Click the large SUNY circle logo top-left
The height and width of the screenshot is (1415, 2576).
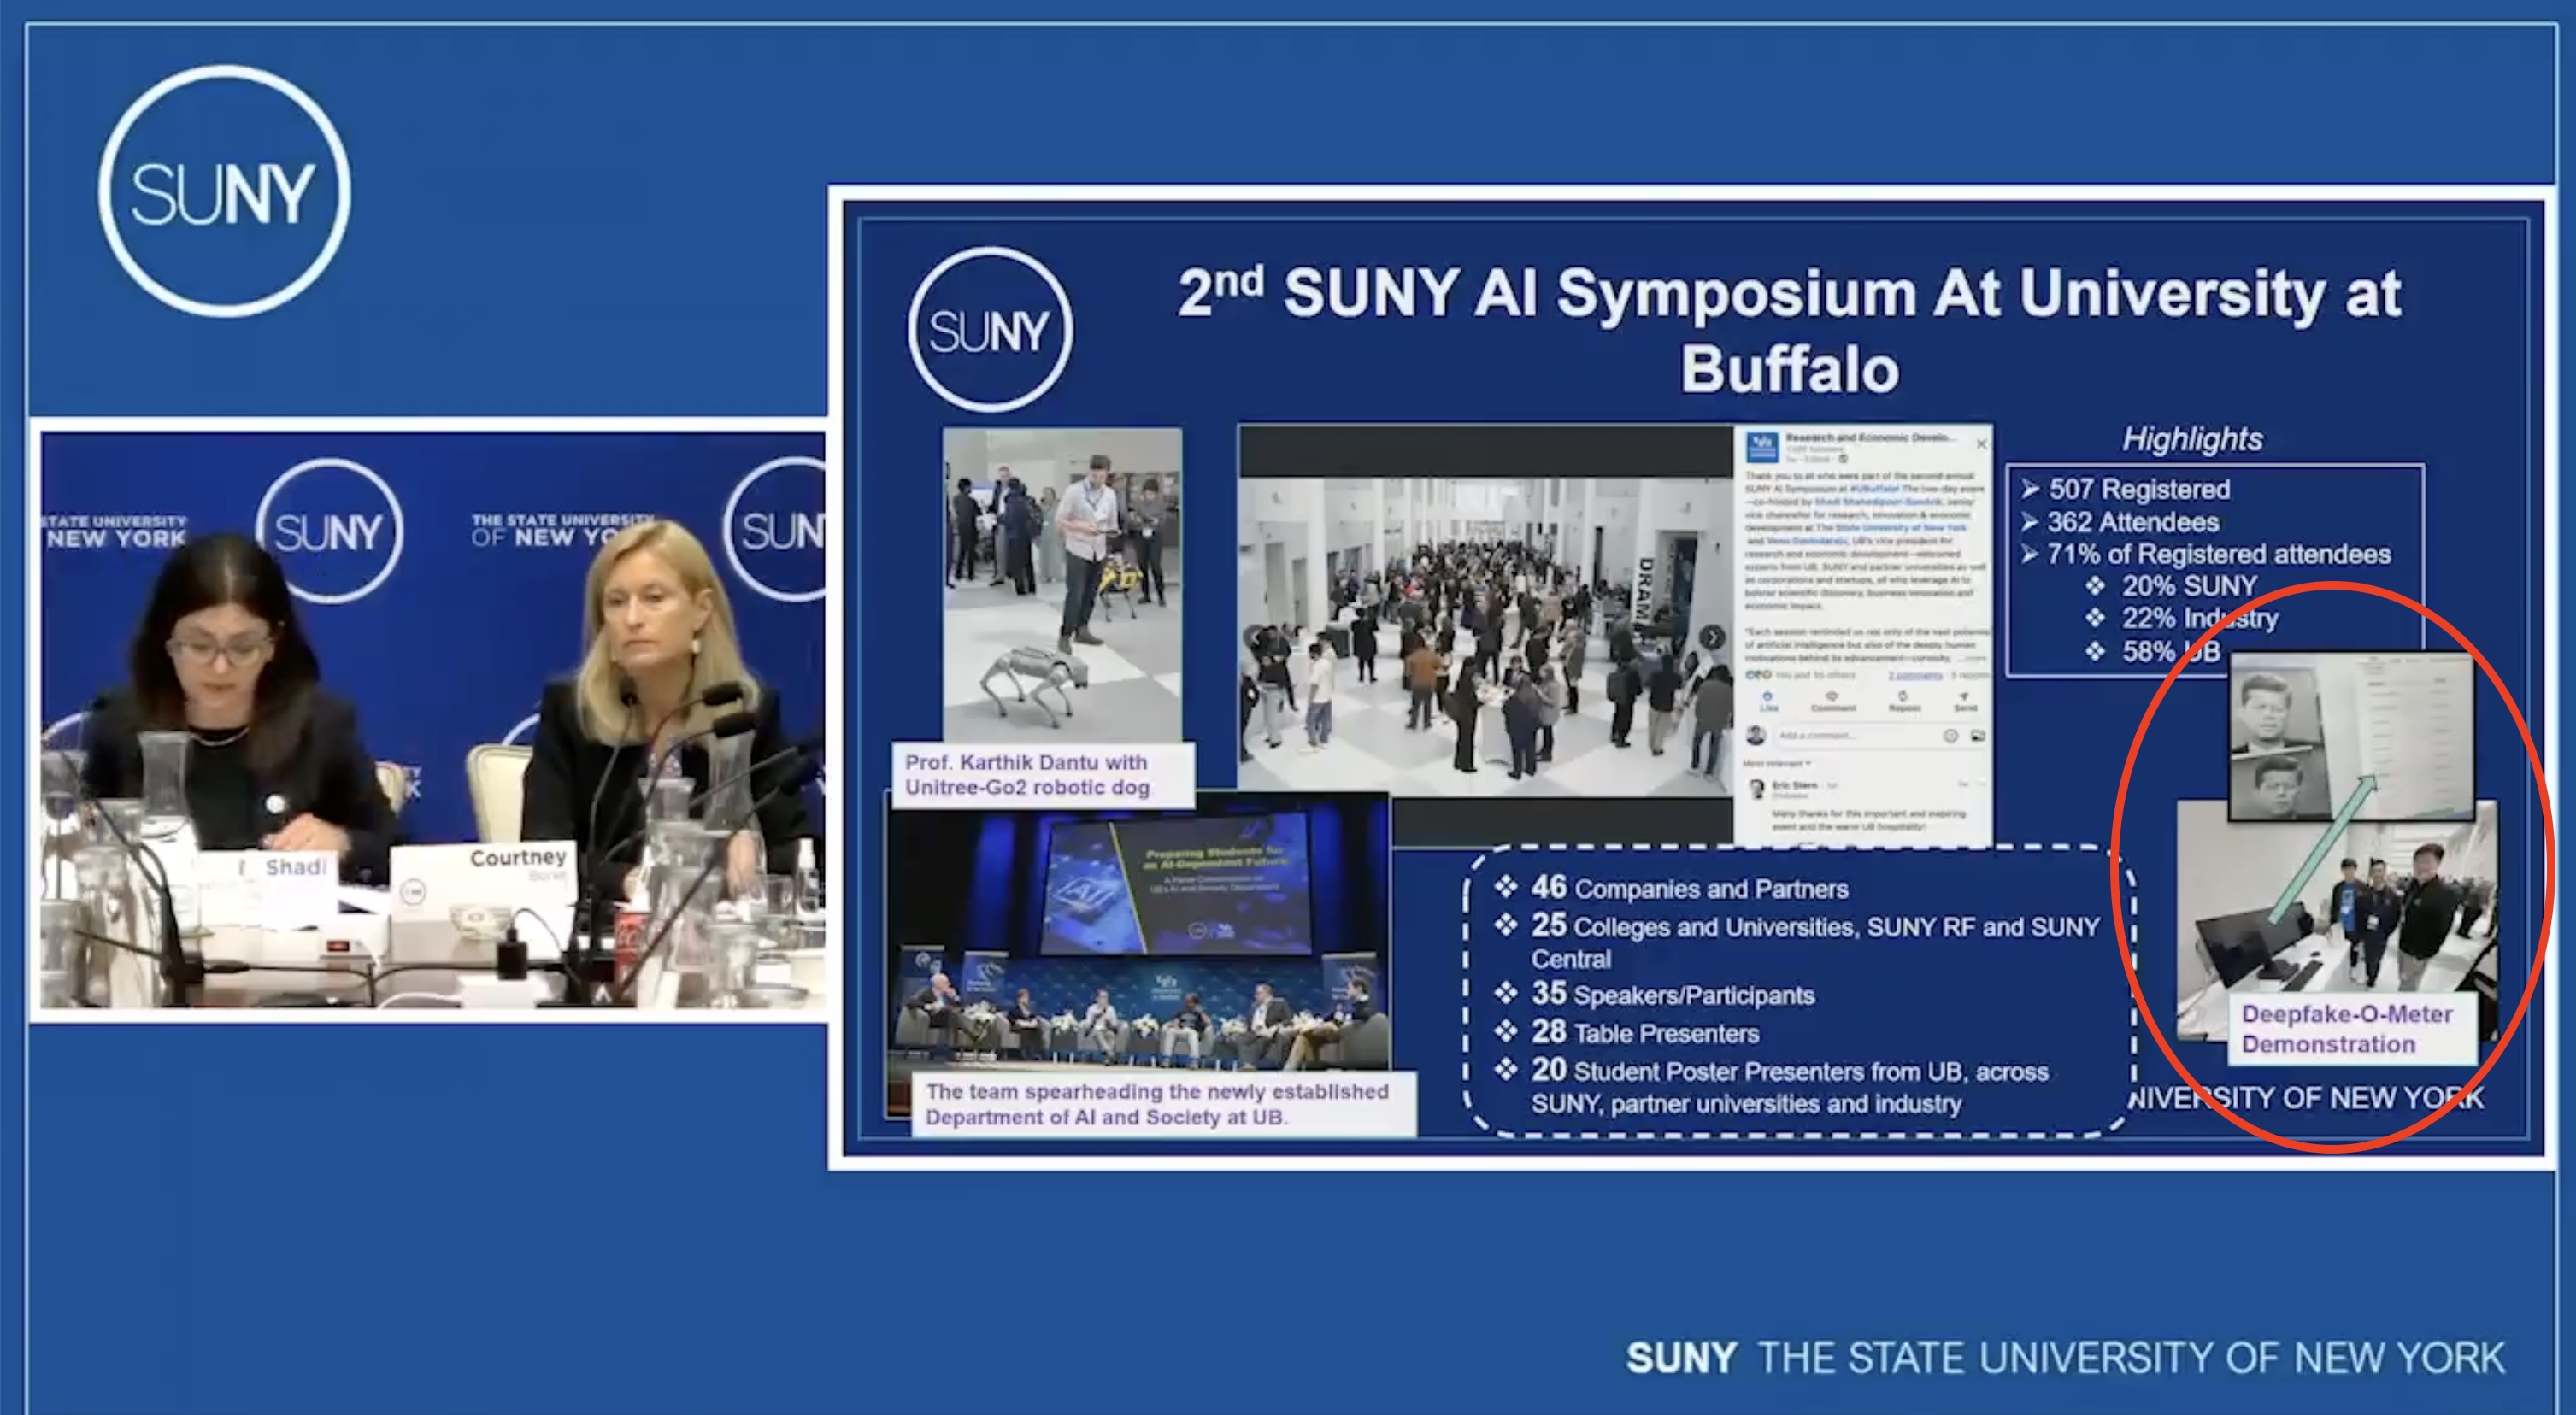(x=225, y=191)
